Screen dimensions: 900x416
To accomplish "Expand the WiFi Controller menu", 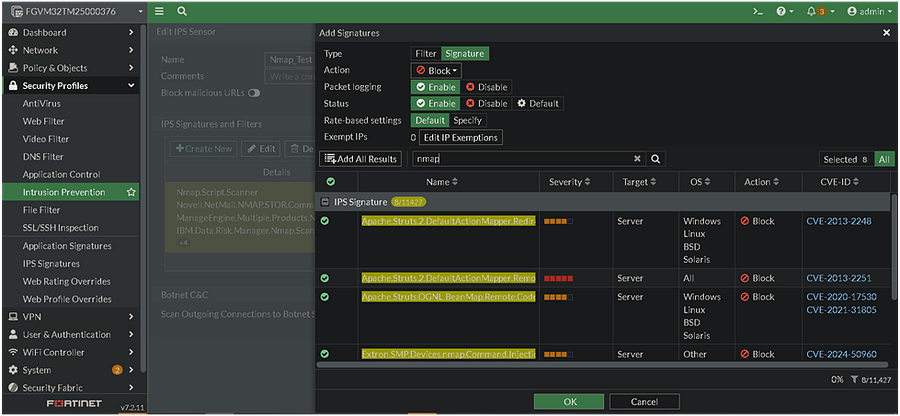I will coord(70,352).
